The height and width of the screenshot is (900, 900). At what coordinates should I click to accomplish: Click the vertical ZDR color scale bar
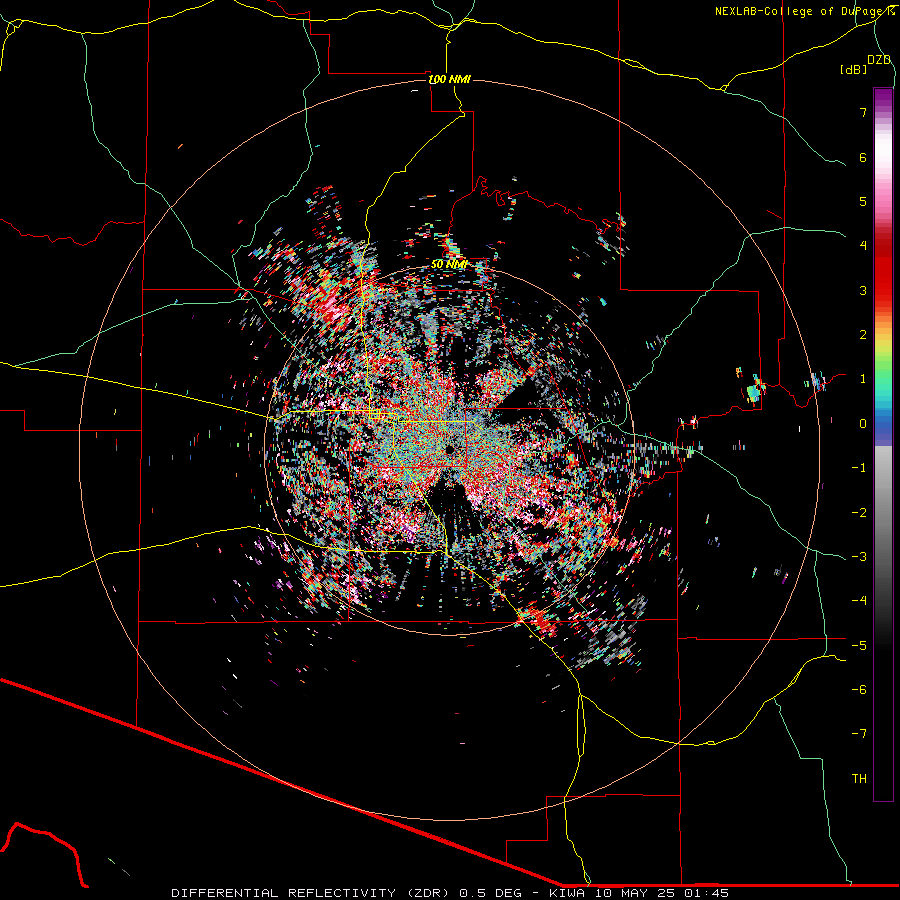coord(883,444)
